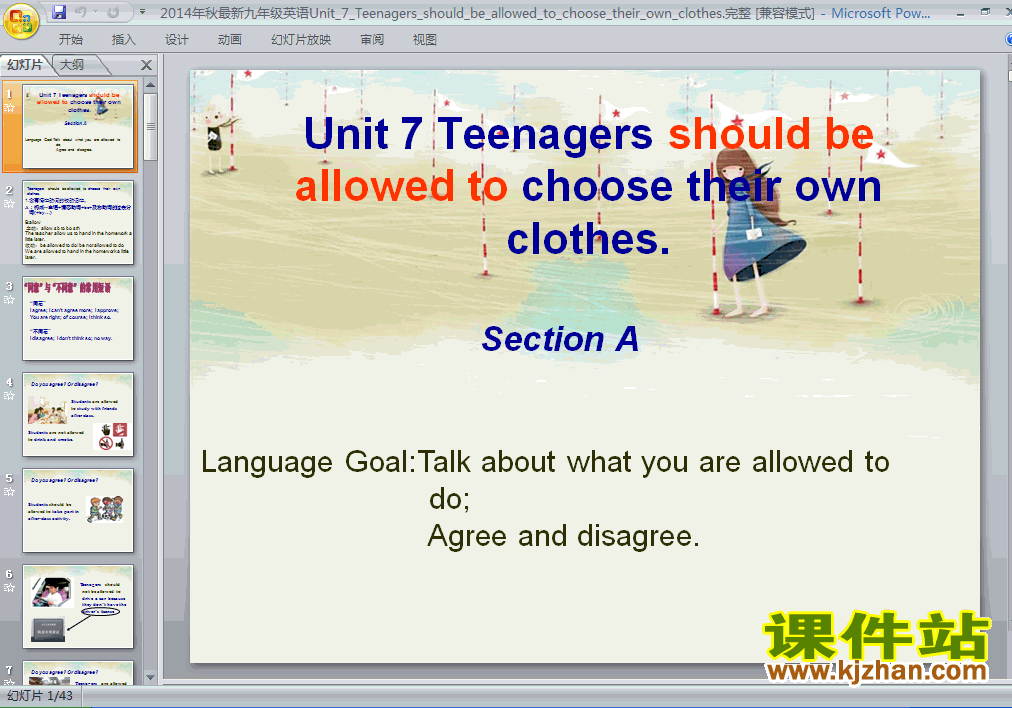1012x708 pixels.
Task: Click the slide title beginning 'Unit 7 Teenagers'
Action: coord(589,186)
